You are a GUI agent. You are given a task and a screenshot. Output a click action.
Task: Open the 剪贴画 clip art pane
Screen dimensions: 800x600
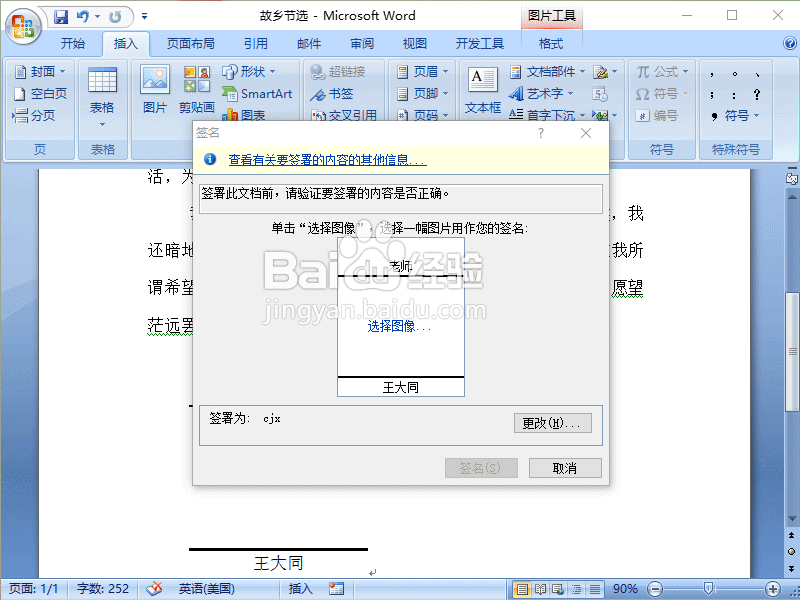[x=196, y=90]
